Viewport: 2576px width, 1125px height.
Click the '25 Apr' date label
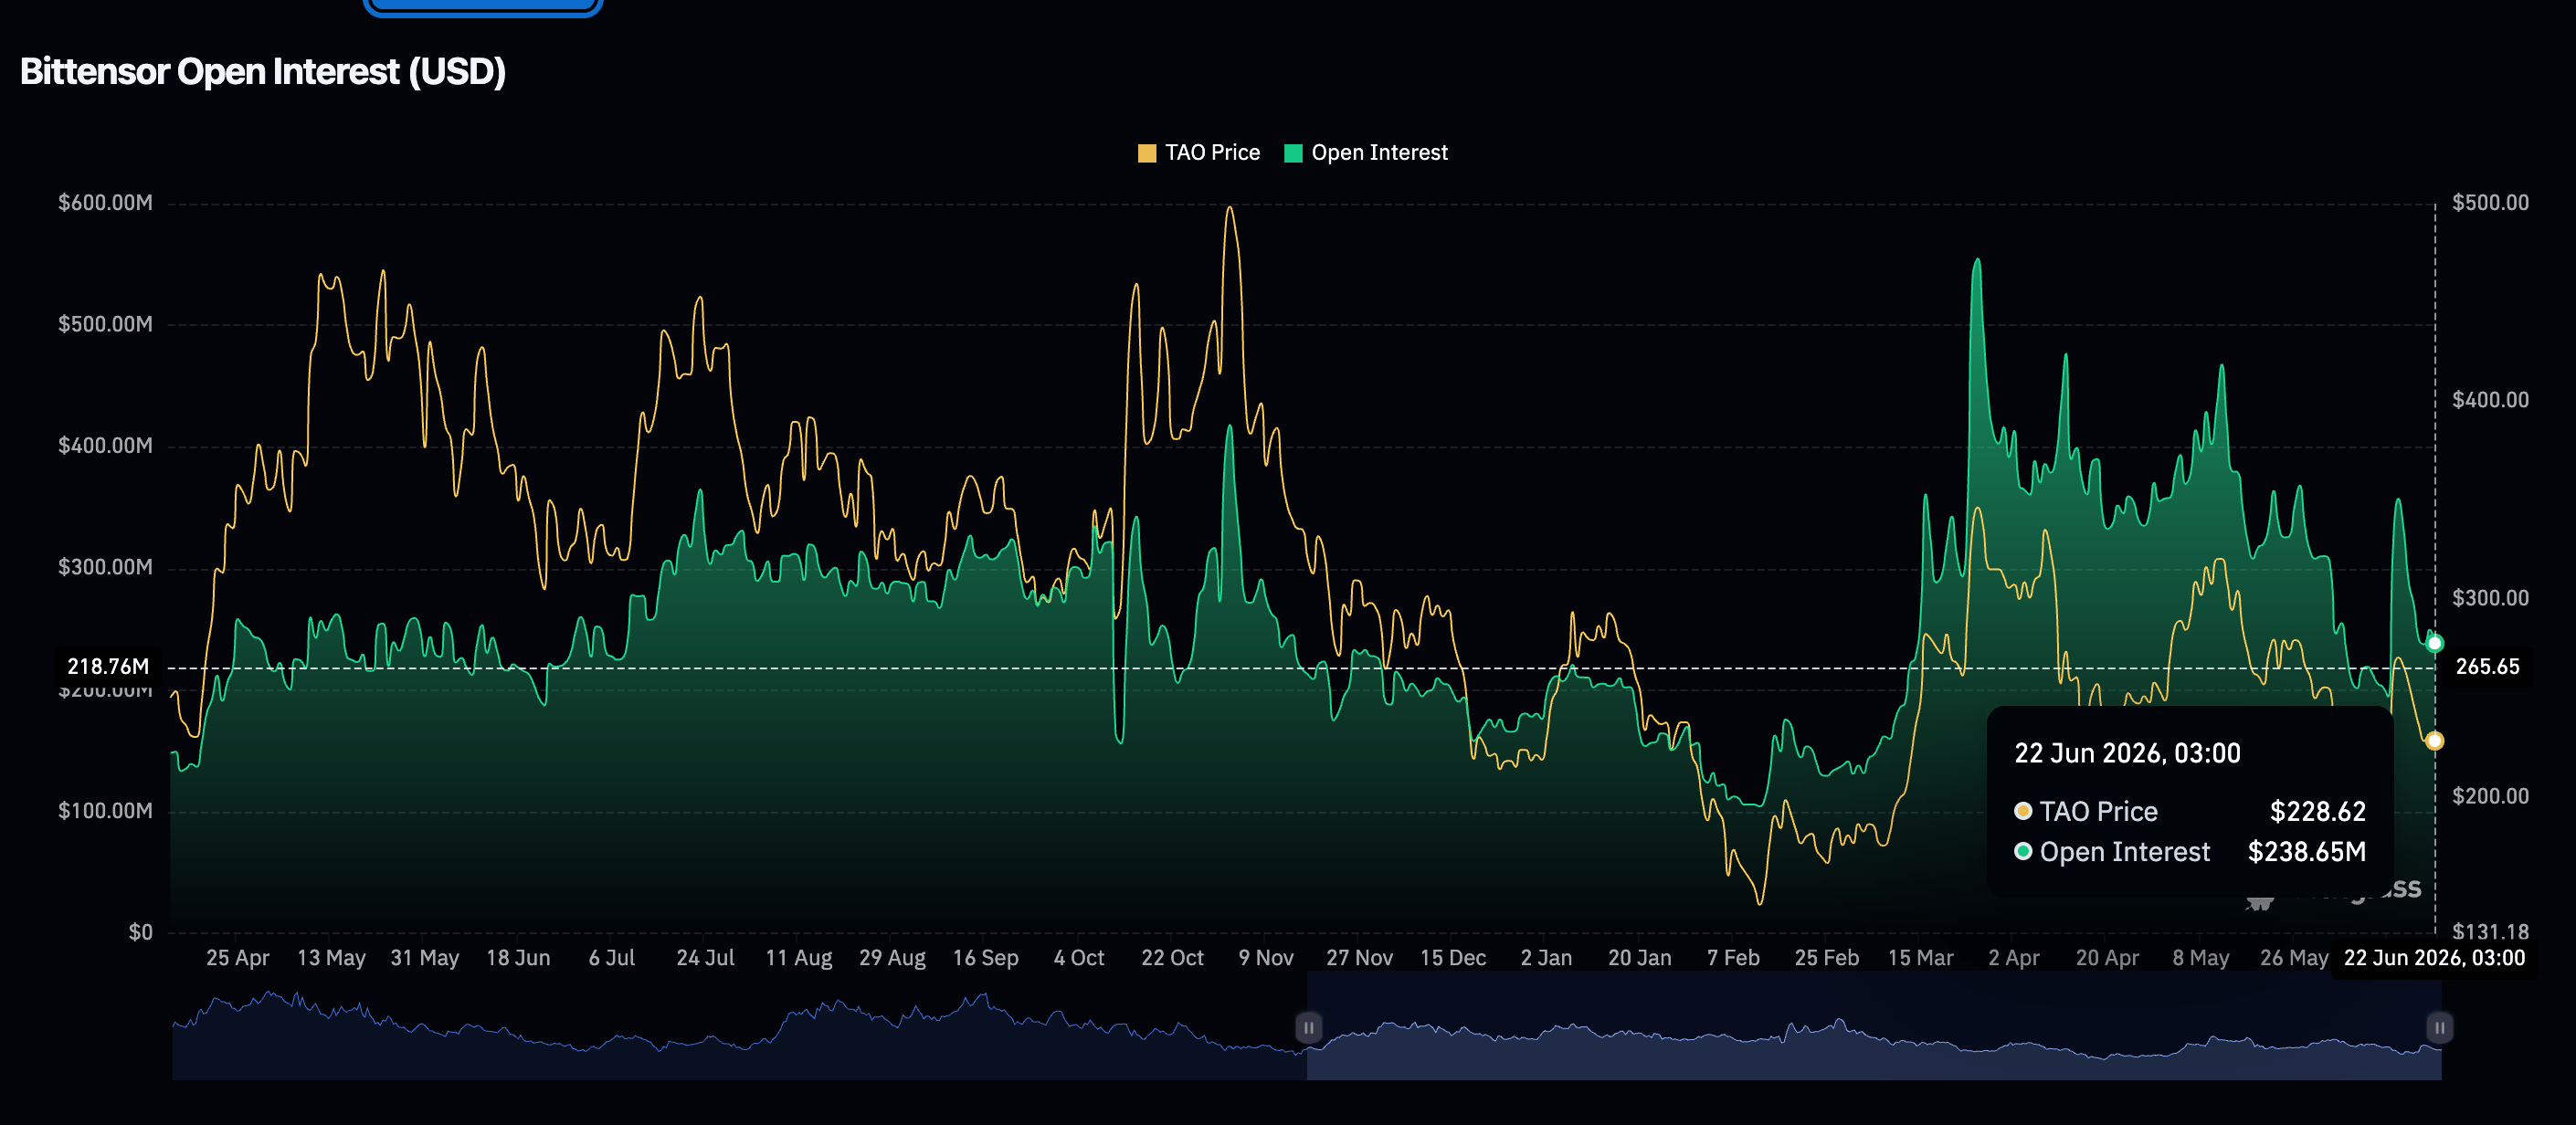pyautogui.click(x=238, y=958)
